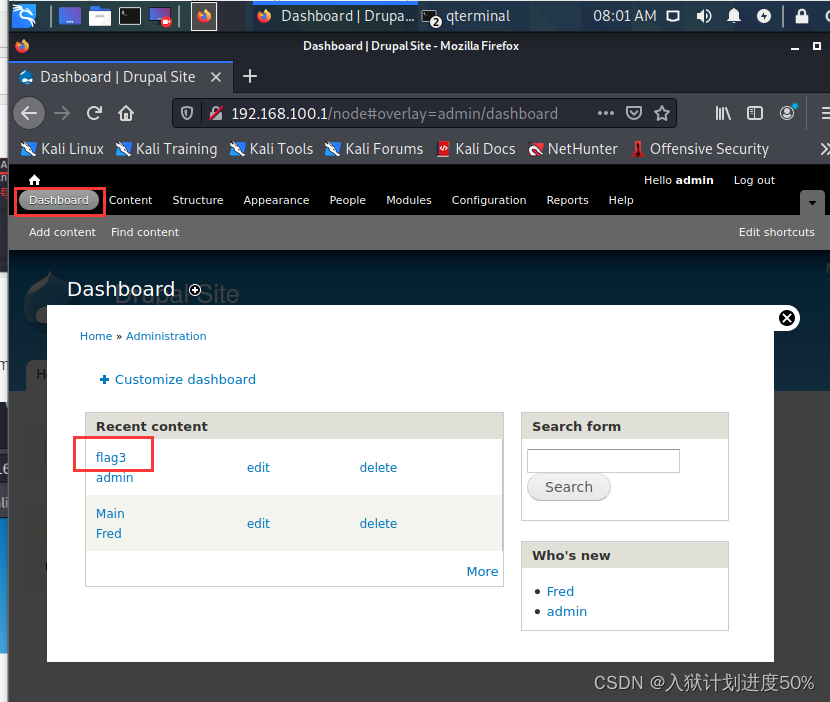Click the Find content shortcut

click(x=145, y=232)
